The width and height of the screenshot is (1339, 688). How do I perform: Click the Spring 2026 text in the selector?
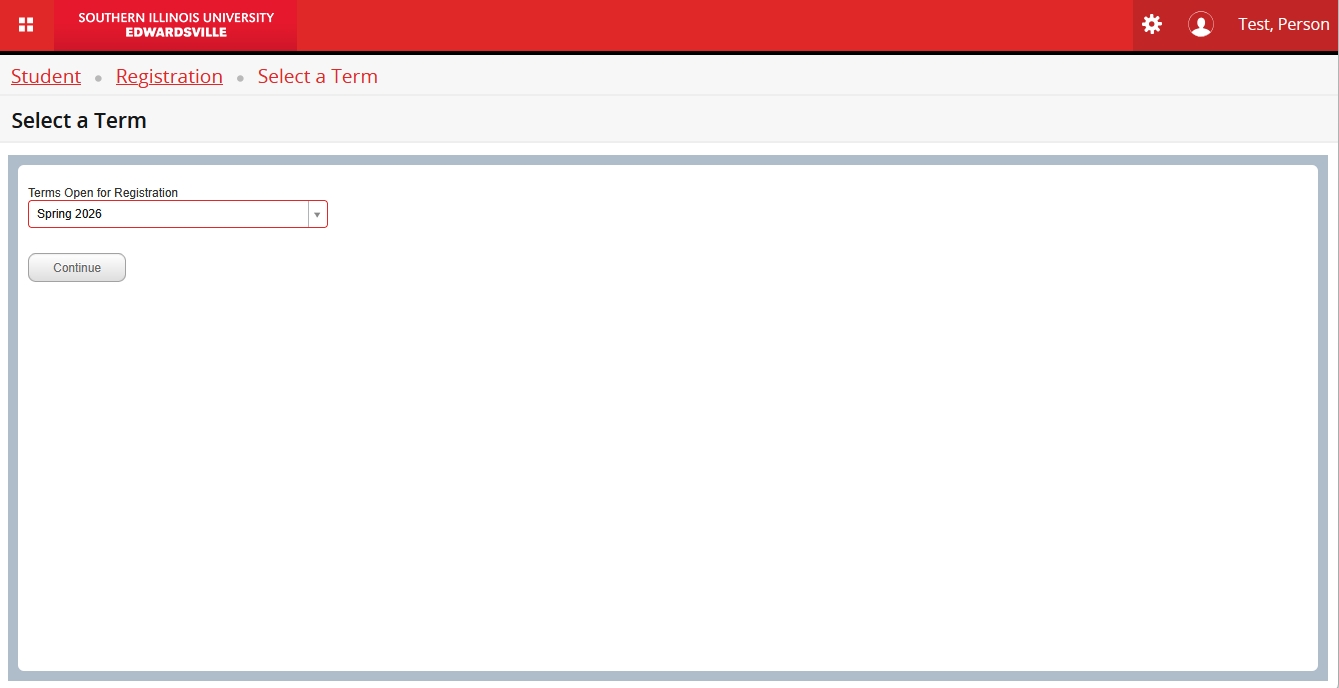coord(69,214)
